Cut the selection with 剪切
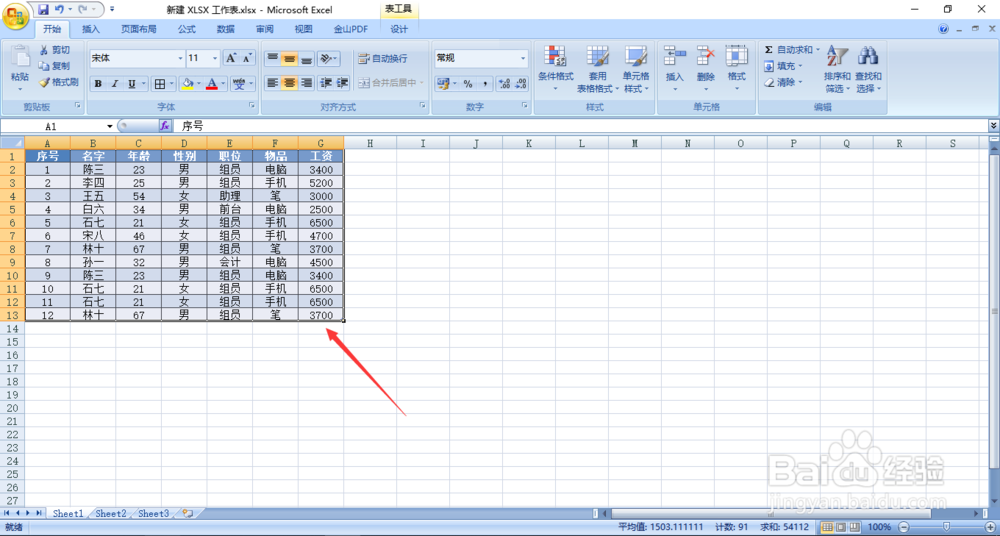This screenshot has height=536, width=1000. coord(54,50)
